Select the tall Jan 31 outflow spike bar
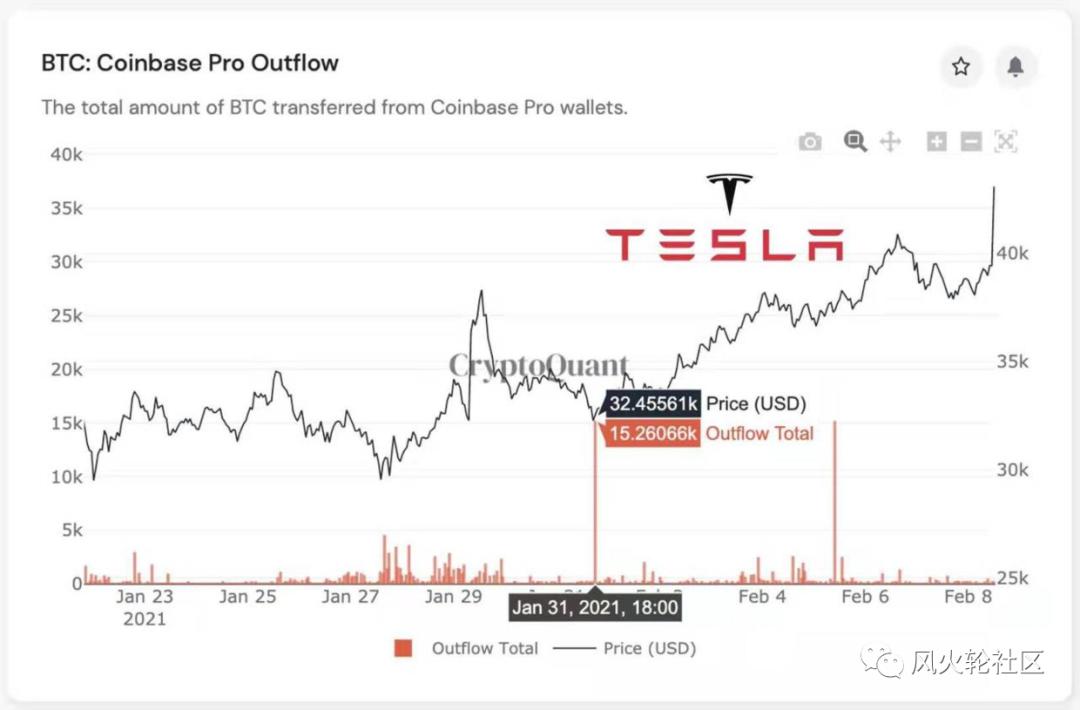 tap(596, 500)
